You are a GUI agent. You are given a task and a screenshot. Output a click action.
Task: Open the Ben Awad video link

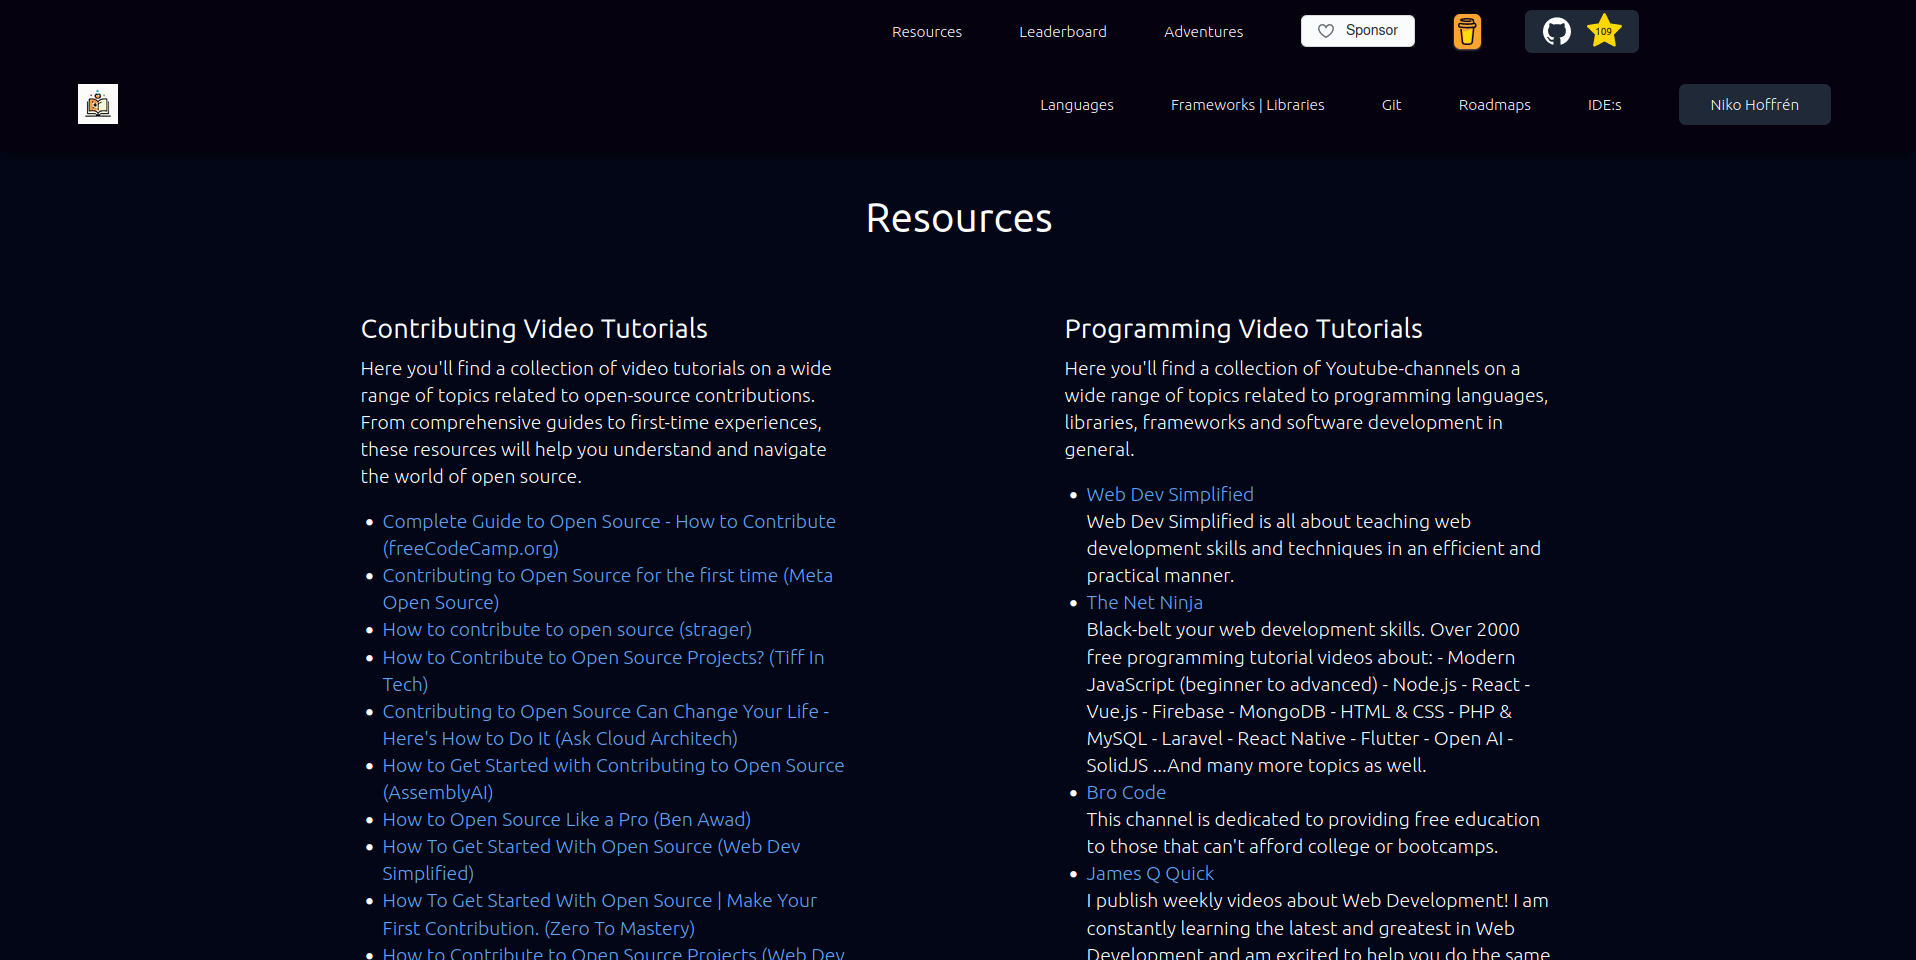(567, 820)
